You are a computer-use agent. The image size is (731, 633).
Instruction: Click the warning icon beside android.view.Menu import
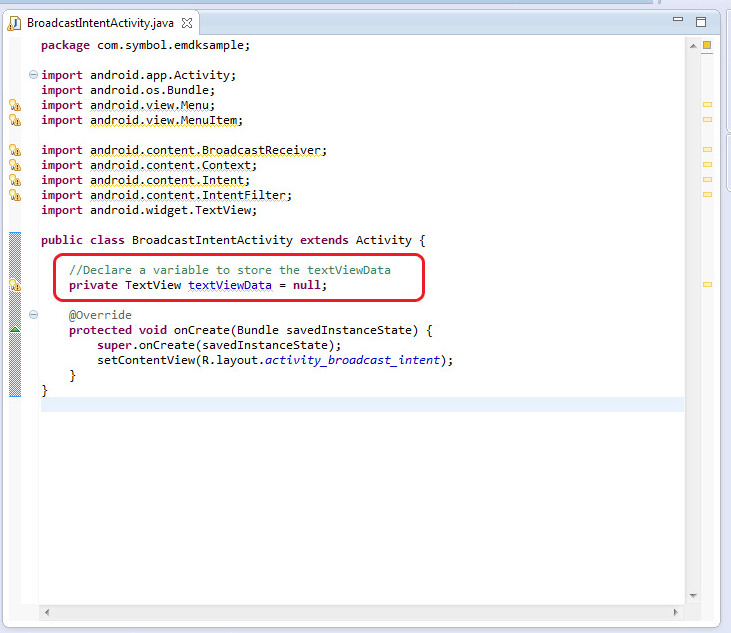[x=15, y=105]
